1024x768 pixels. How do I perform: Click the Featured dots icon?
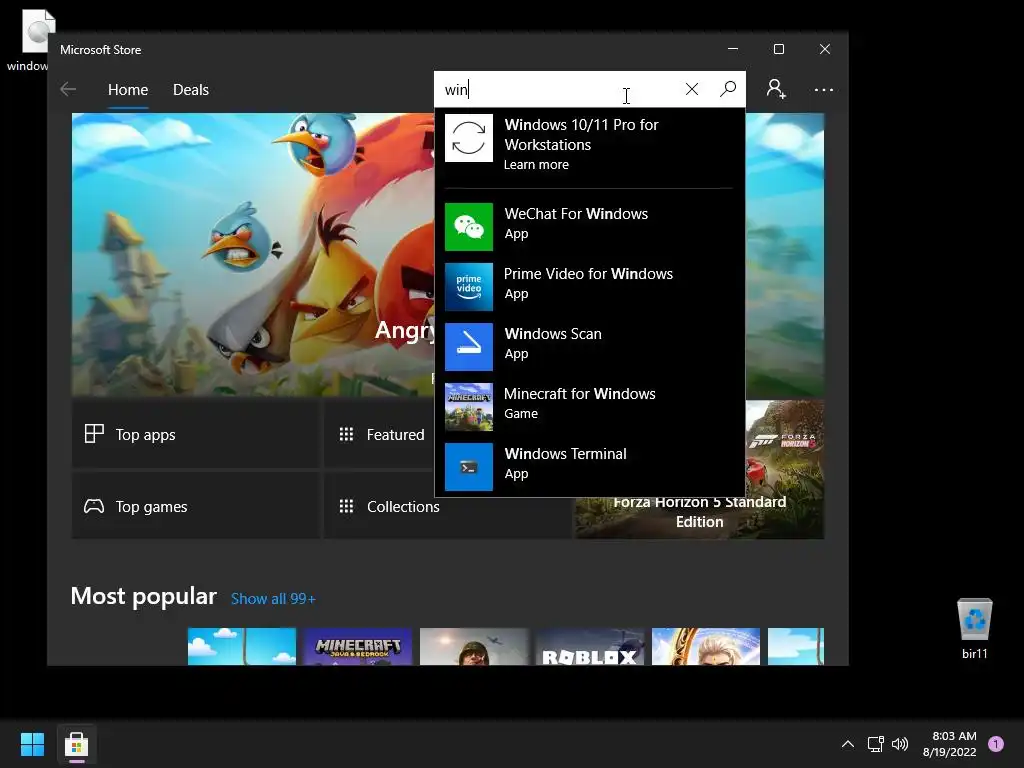(346, 434)
